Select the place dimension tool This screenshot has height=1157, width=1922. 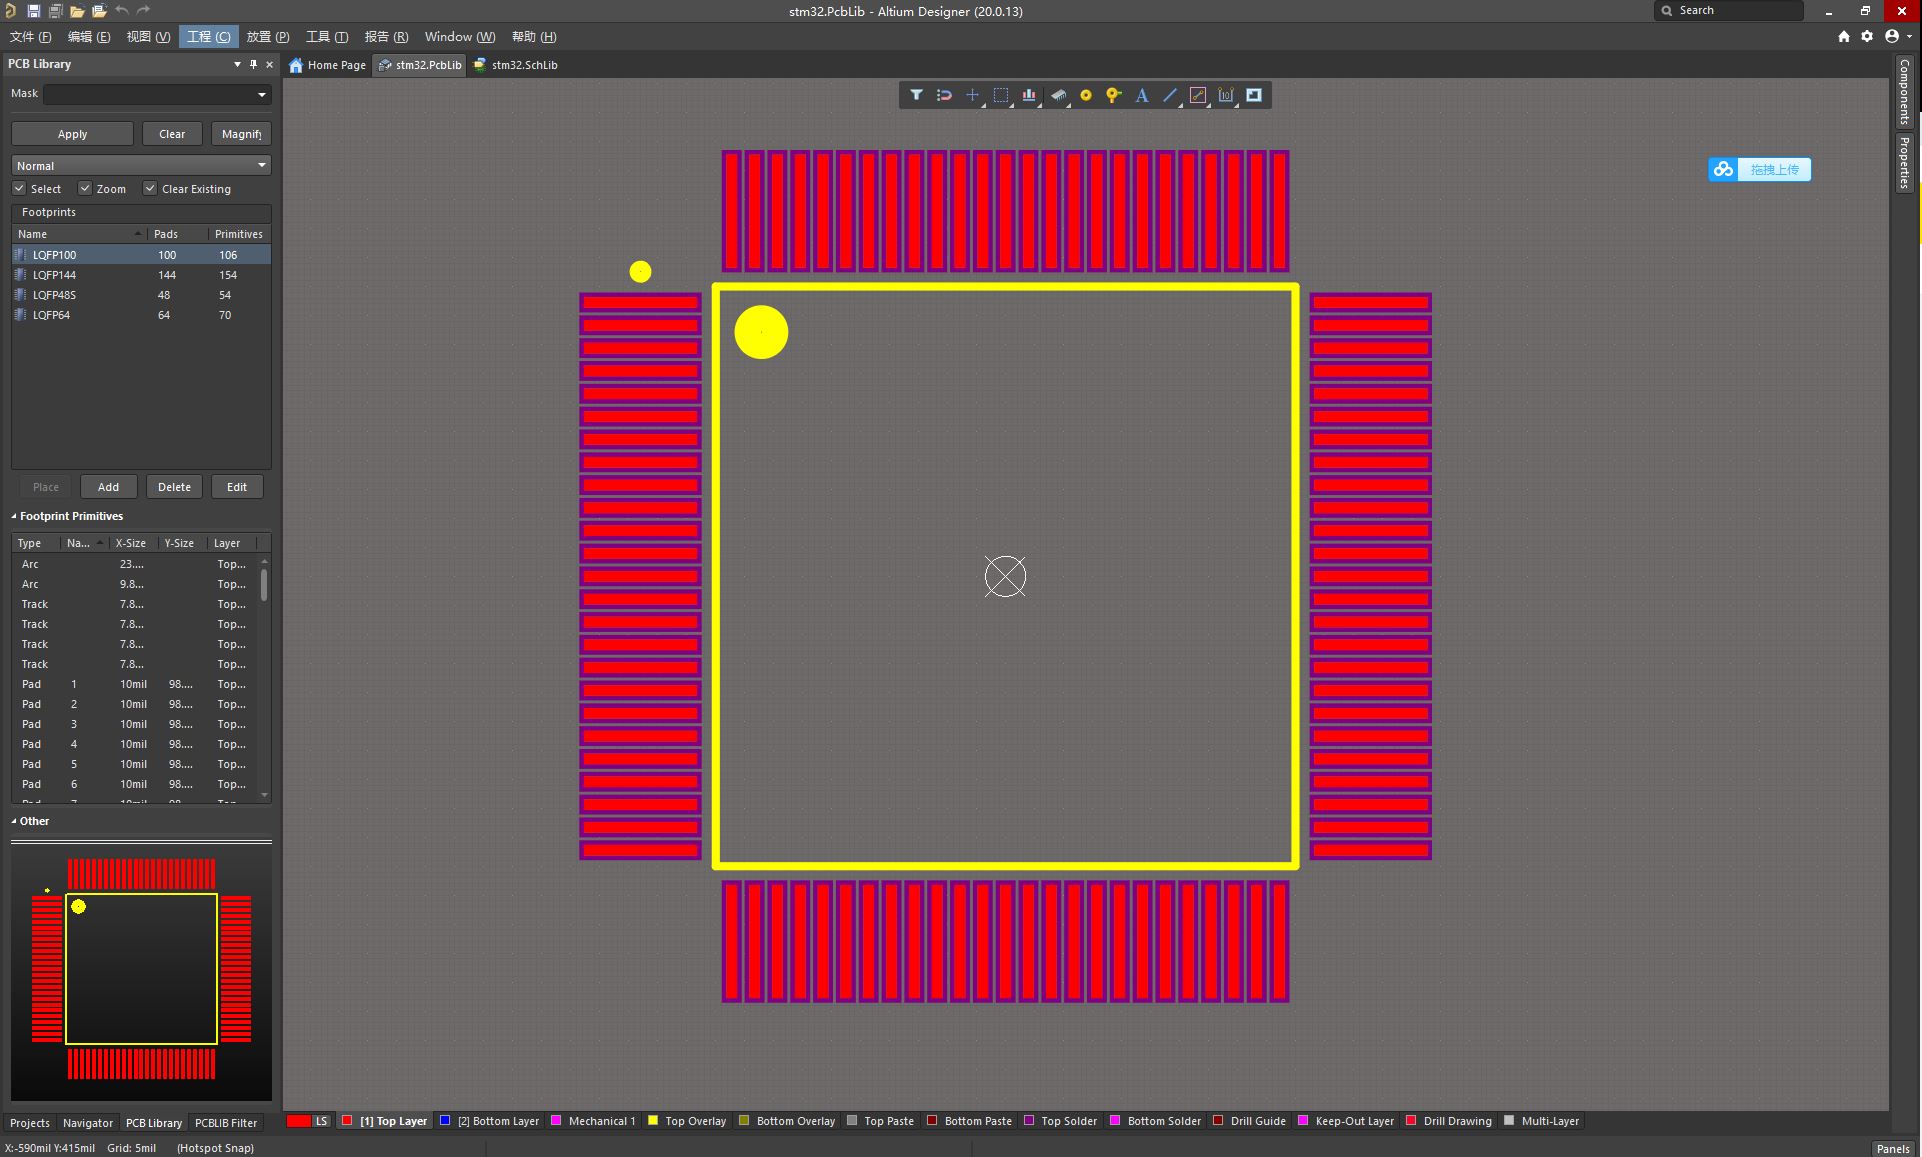pyautogui.click(x=1225, y=95)
